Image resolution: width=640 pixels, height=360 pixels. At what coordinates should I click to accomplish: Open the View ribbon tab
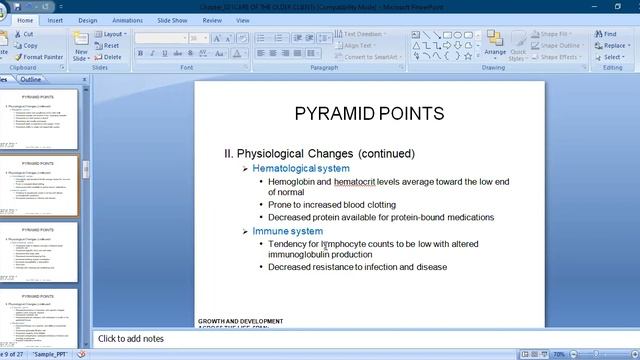click(242, 20)
